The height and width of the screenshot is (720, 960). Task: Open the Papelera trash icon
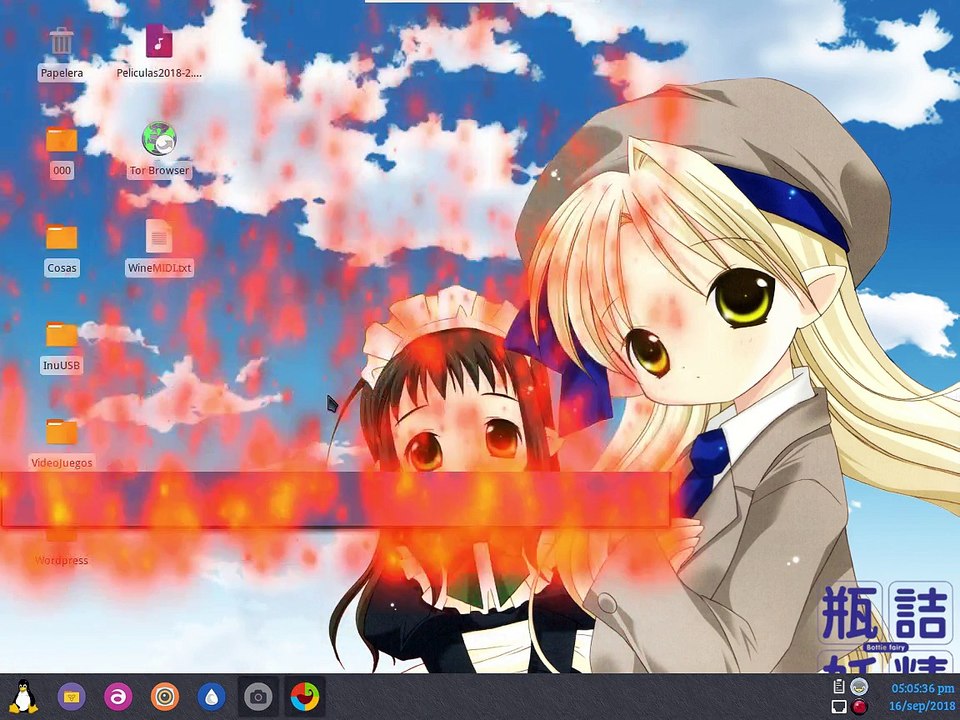61,43
